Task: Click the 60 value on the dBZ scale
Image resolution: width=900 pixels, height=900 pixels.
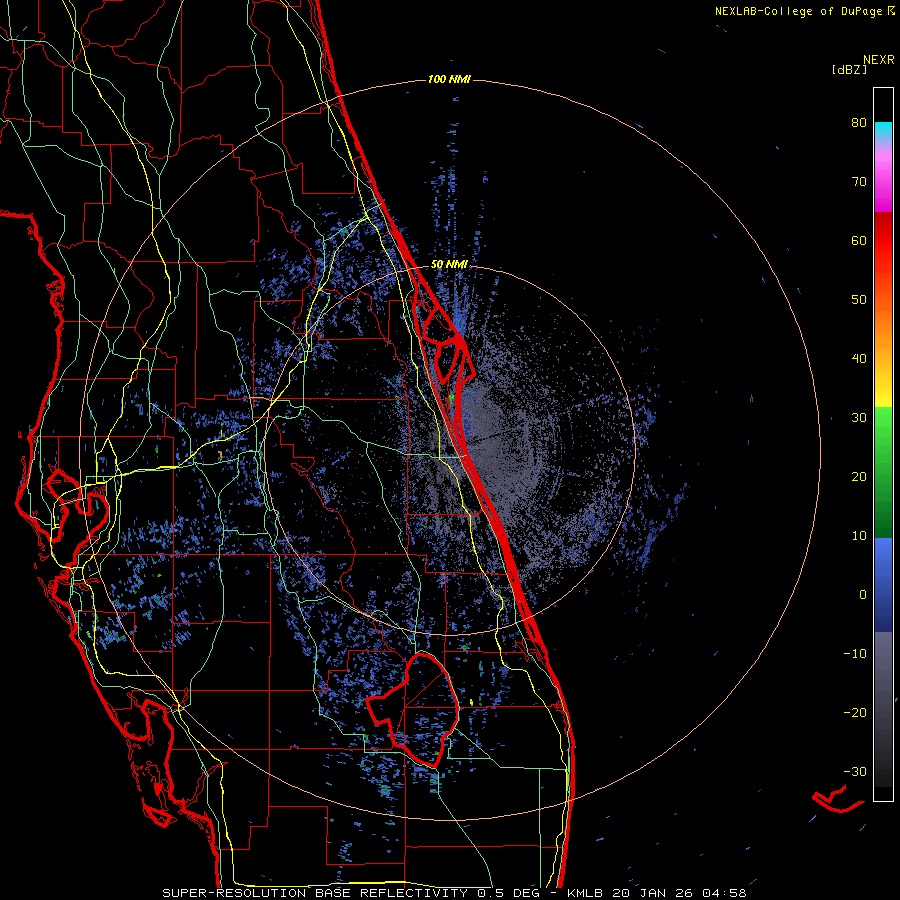Action: pos(859,240)
